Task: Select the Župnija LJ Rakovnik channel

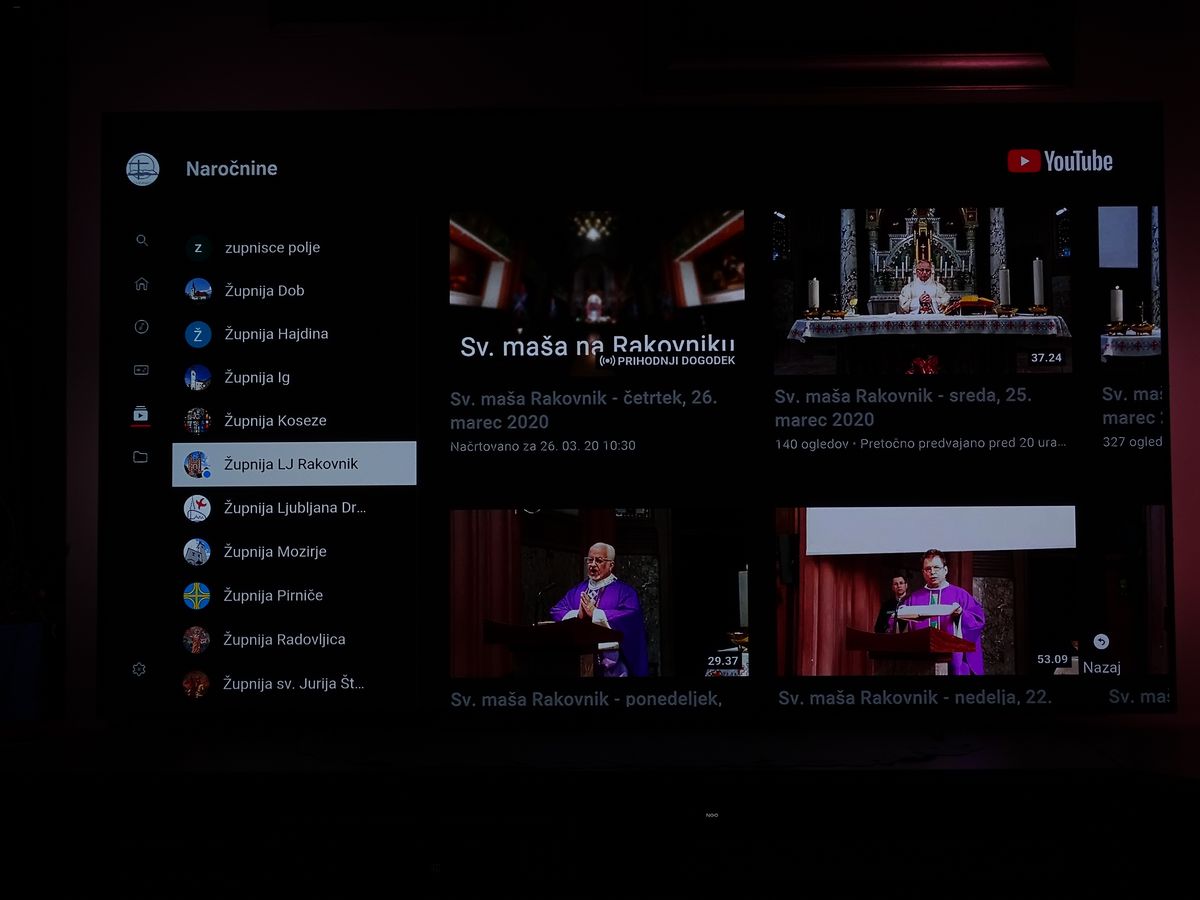Action: [x=294, y=464]
